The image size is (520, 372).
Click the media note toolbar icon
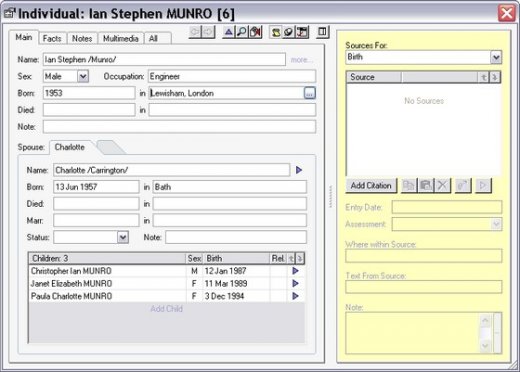click(x=302, y=32)
